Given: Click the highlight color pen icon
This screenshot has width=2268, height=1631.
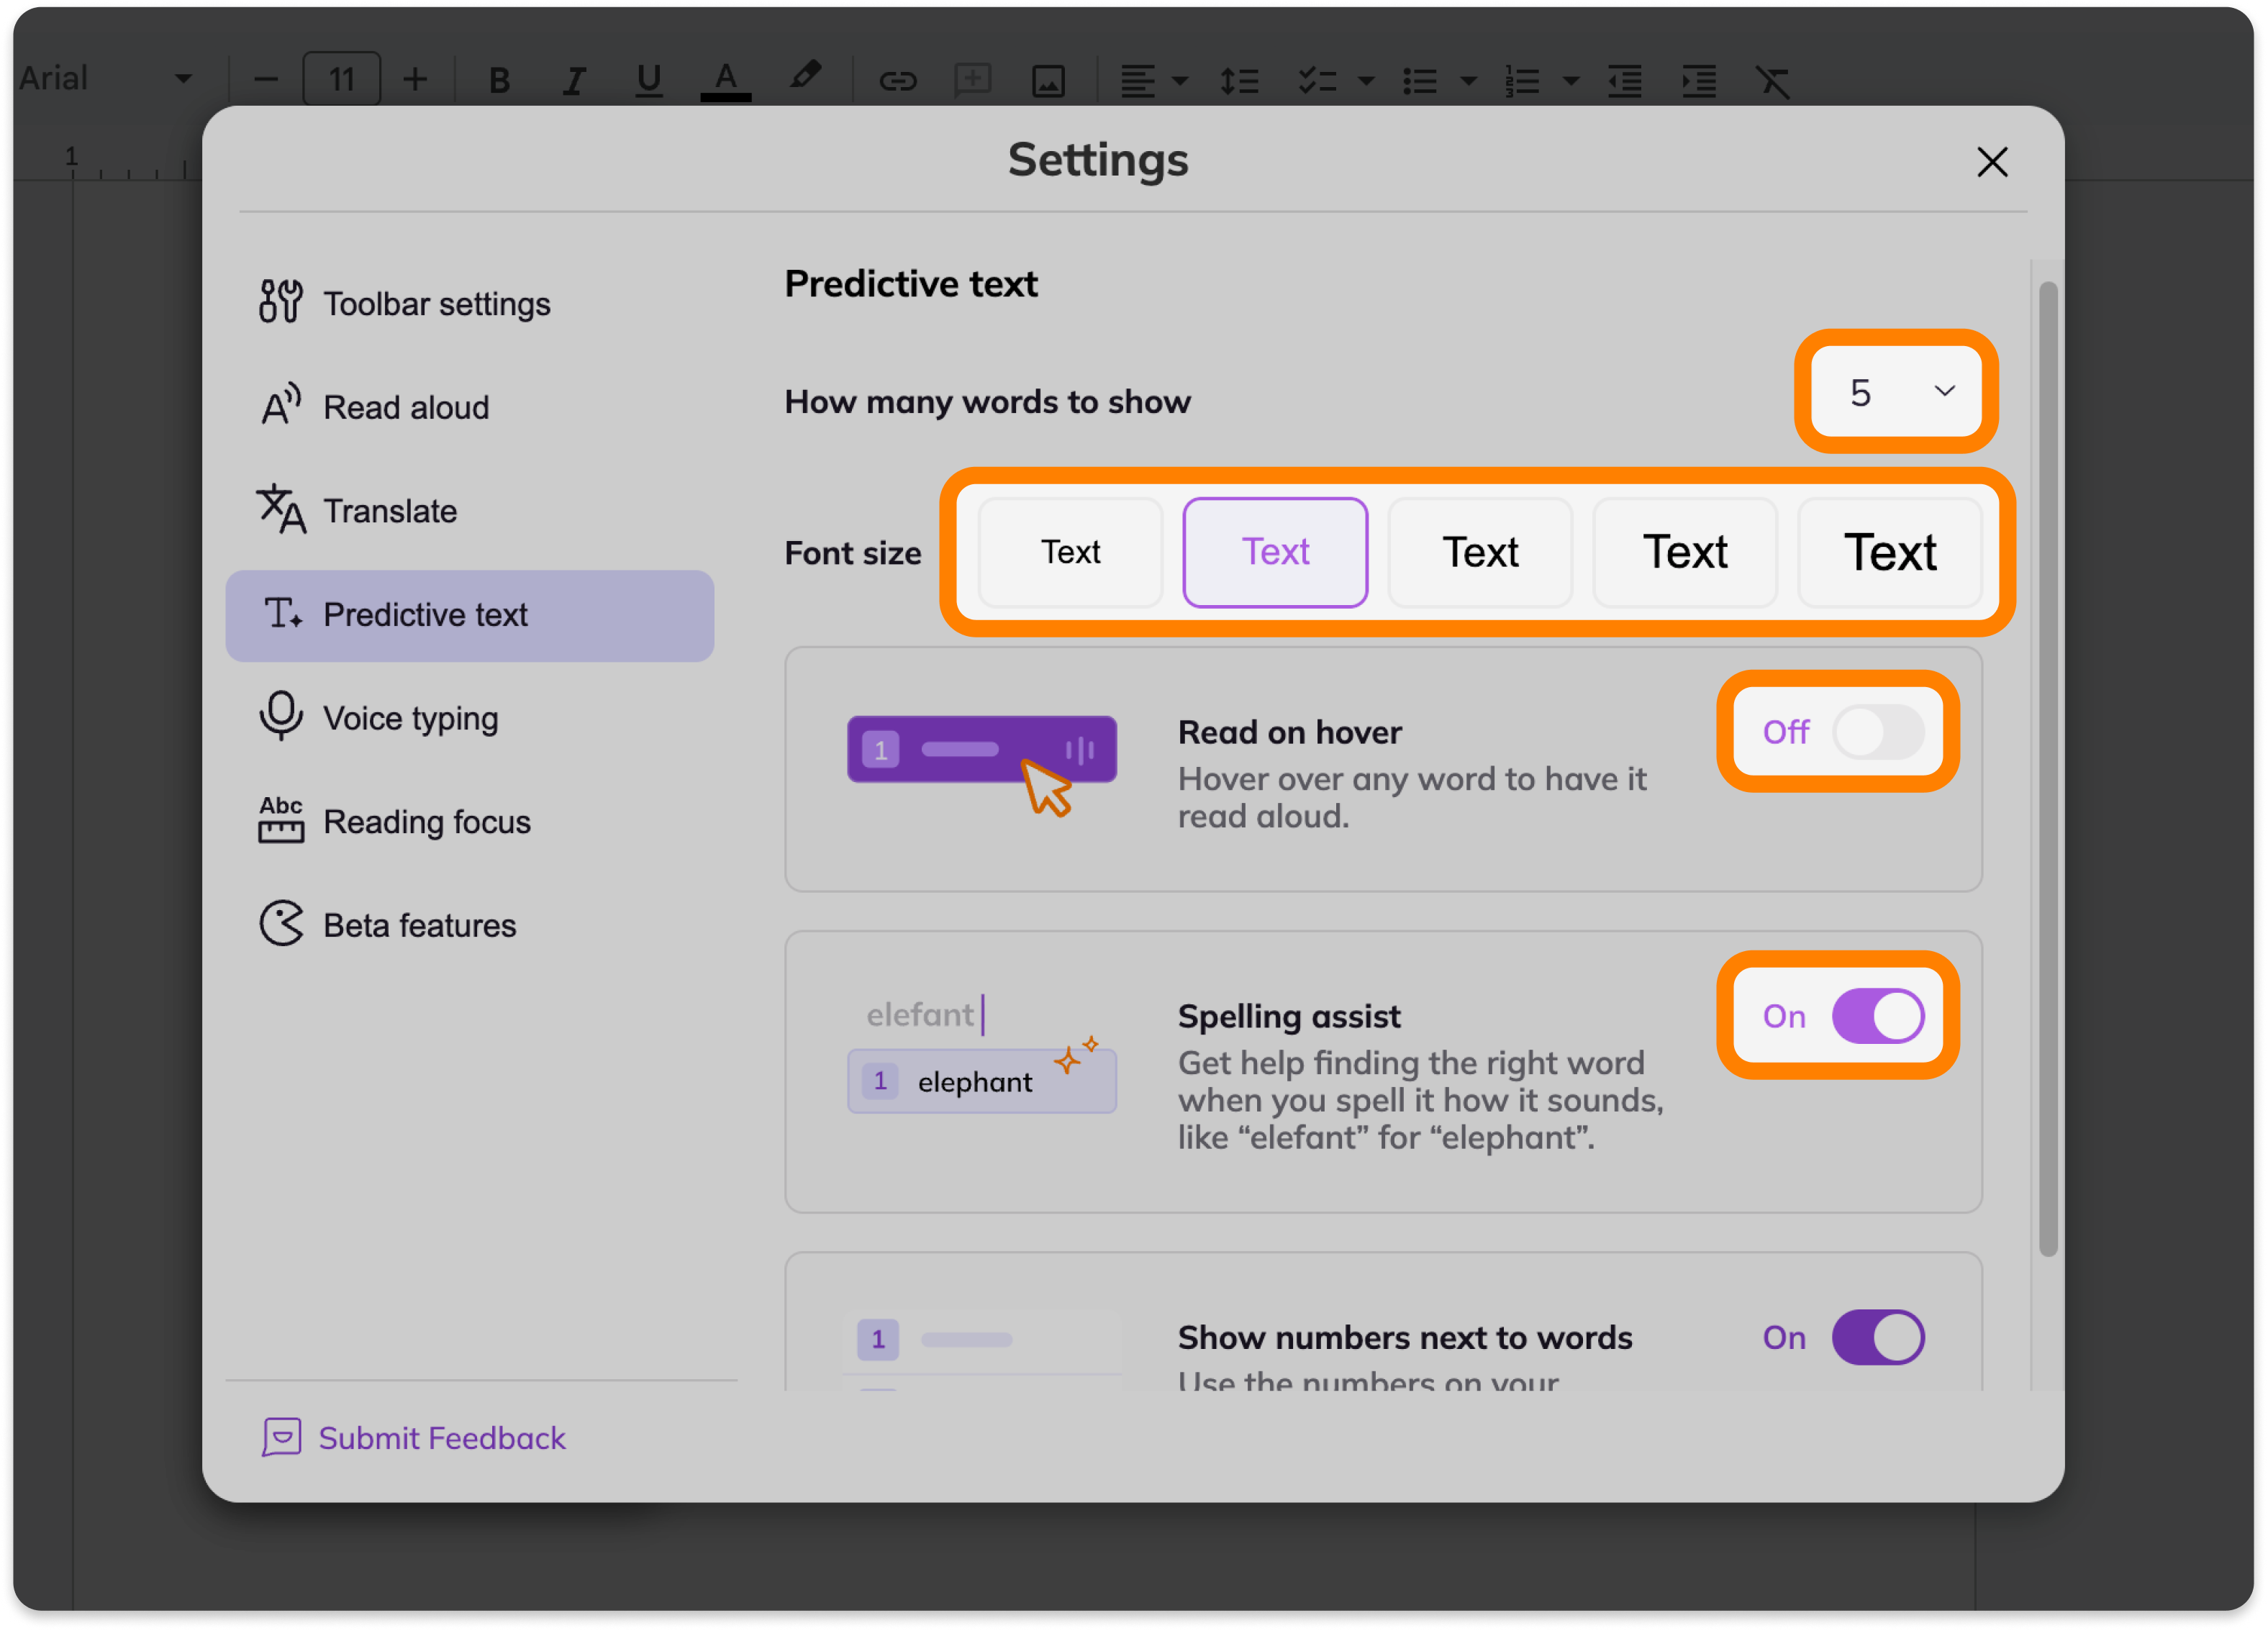Looking at the screenshot, I should click(x=805, y=76).
